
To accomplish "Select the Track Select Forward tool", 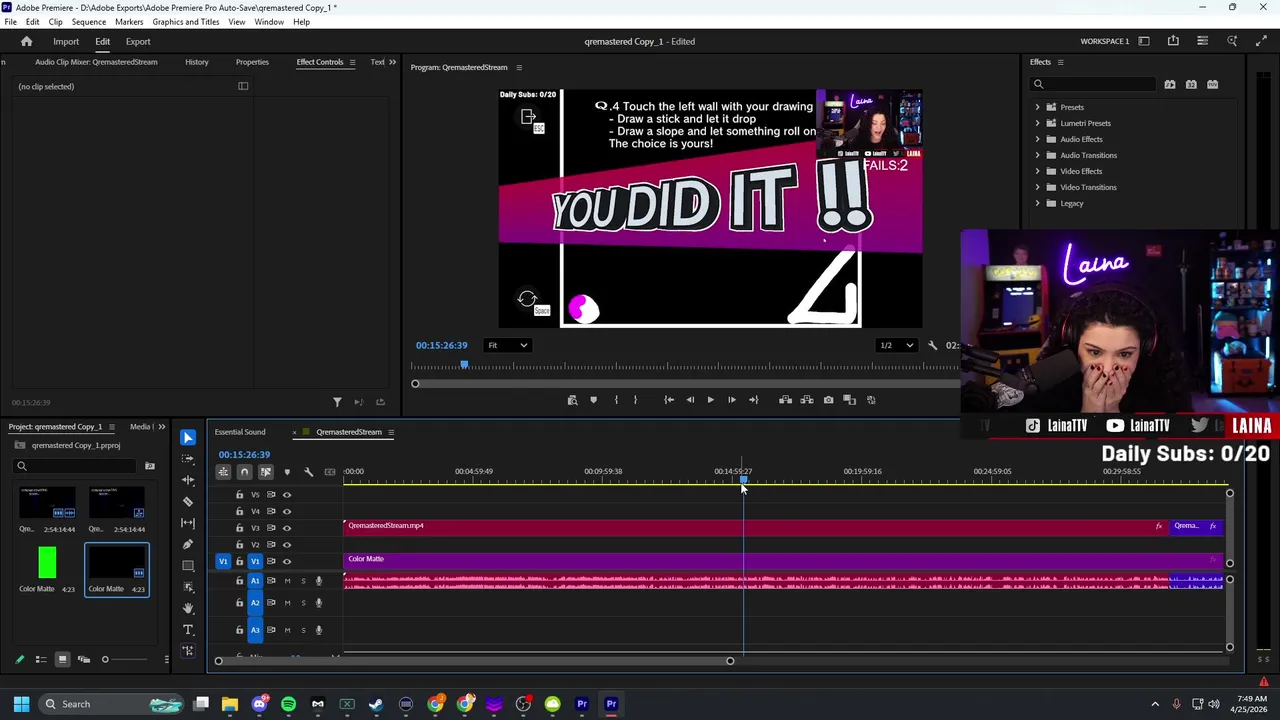I will (x=188, y=459).
